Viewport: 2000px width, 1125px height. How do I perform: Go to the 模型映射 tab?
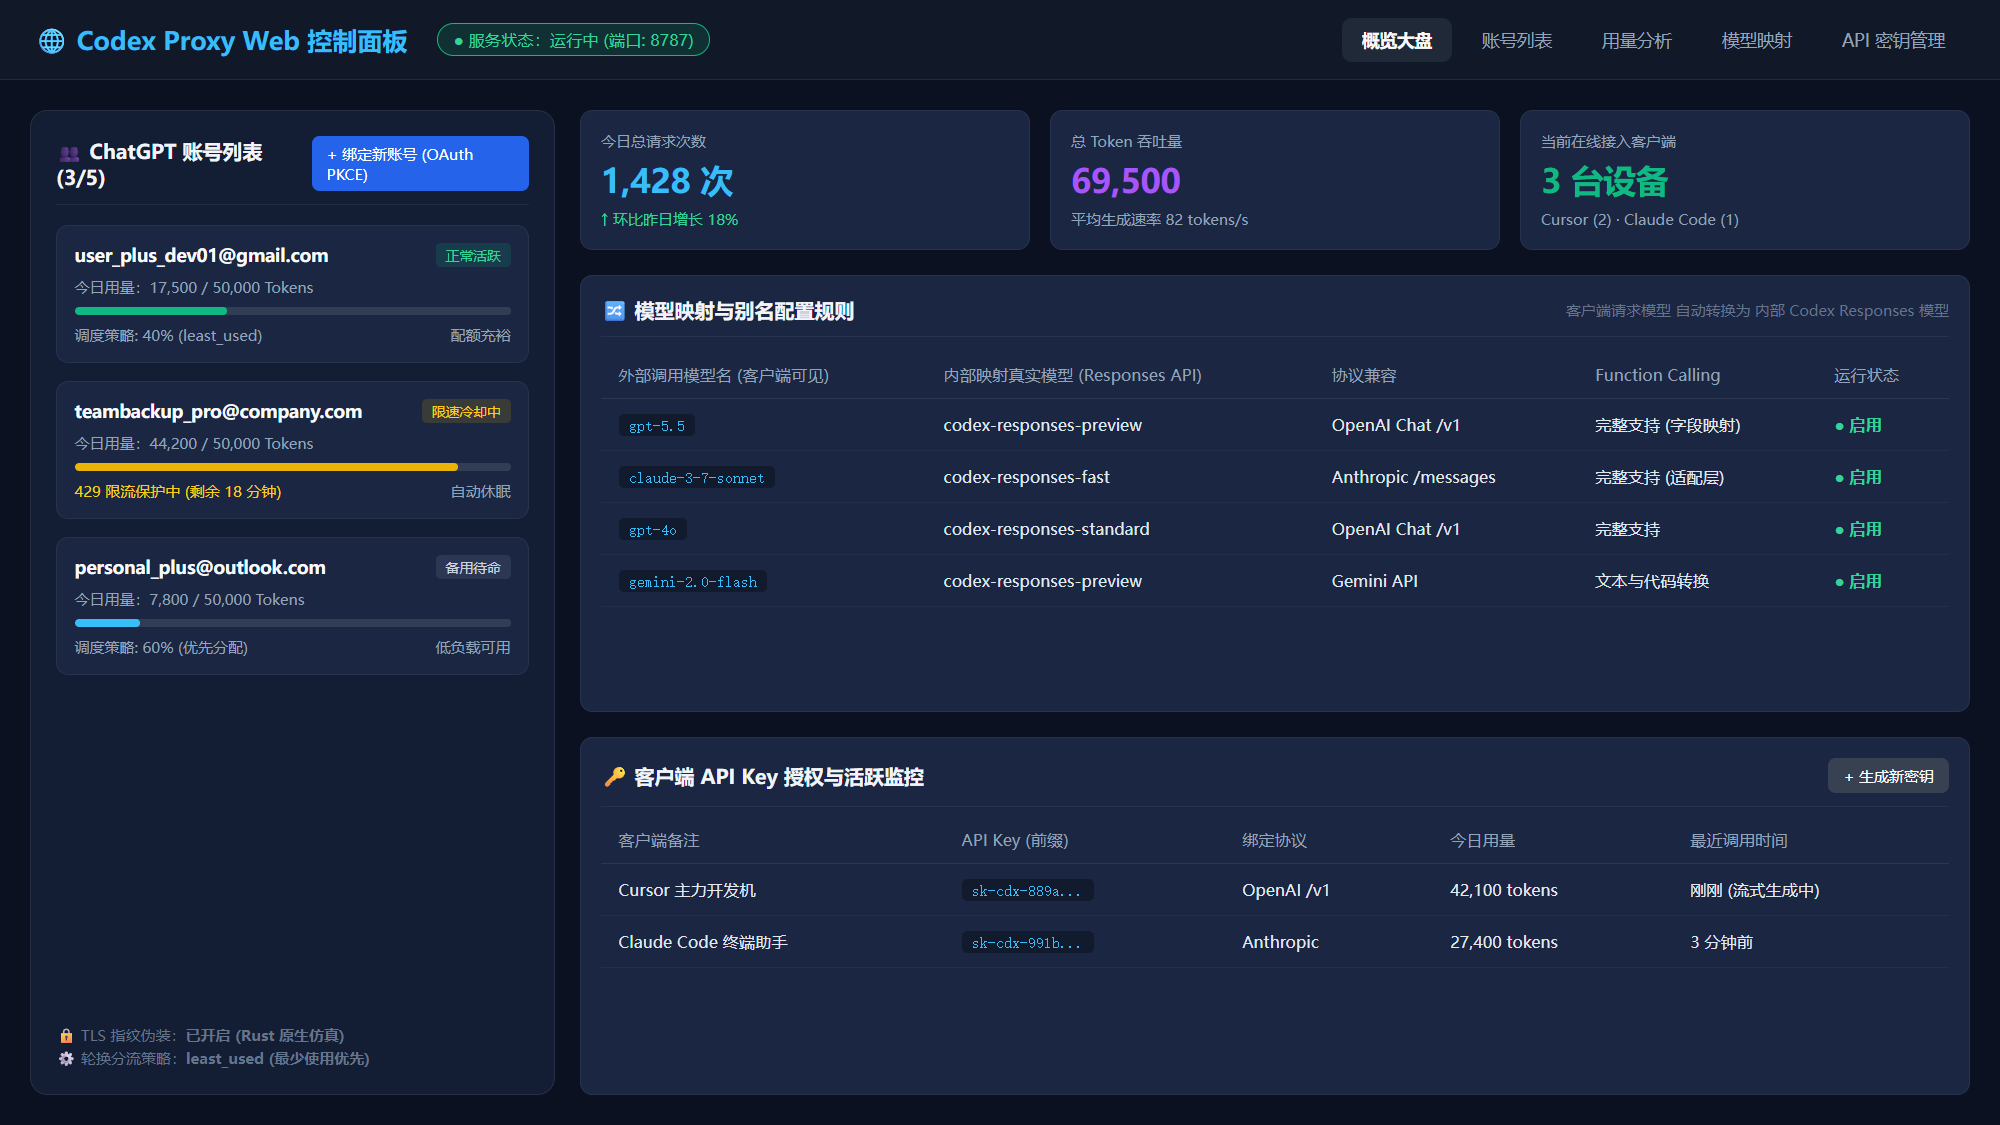(1756, 41)
